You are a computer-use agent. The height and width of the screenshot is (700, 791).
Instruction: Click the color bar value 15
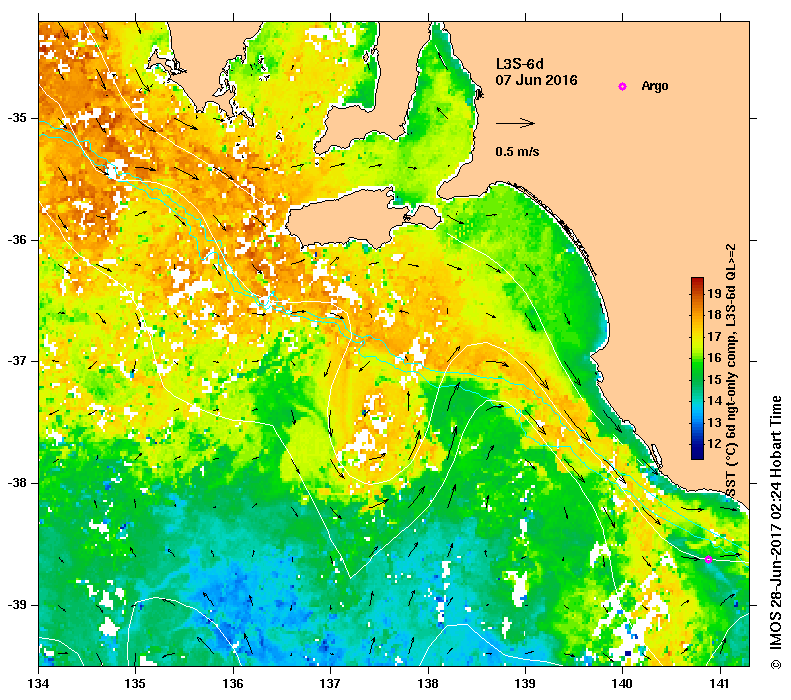(714, 380)
